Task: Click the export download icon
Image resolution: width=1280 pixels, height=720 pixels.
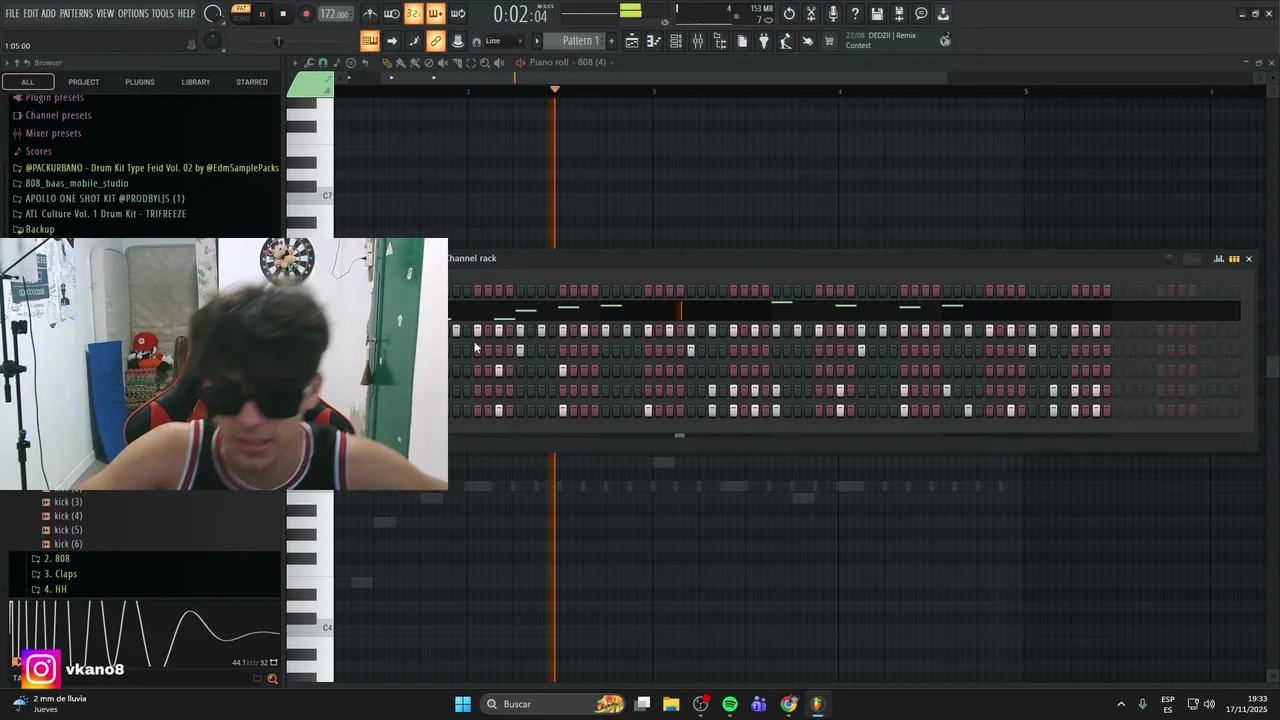Action: tap(943, 14)
